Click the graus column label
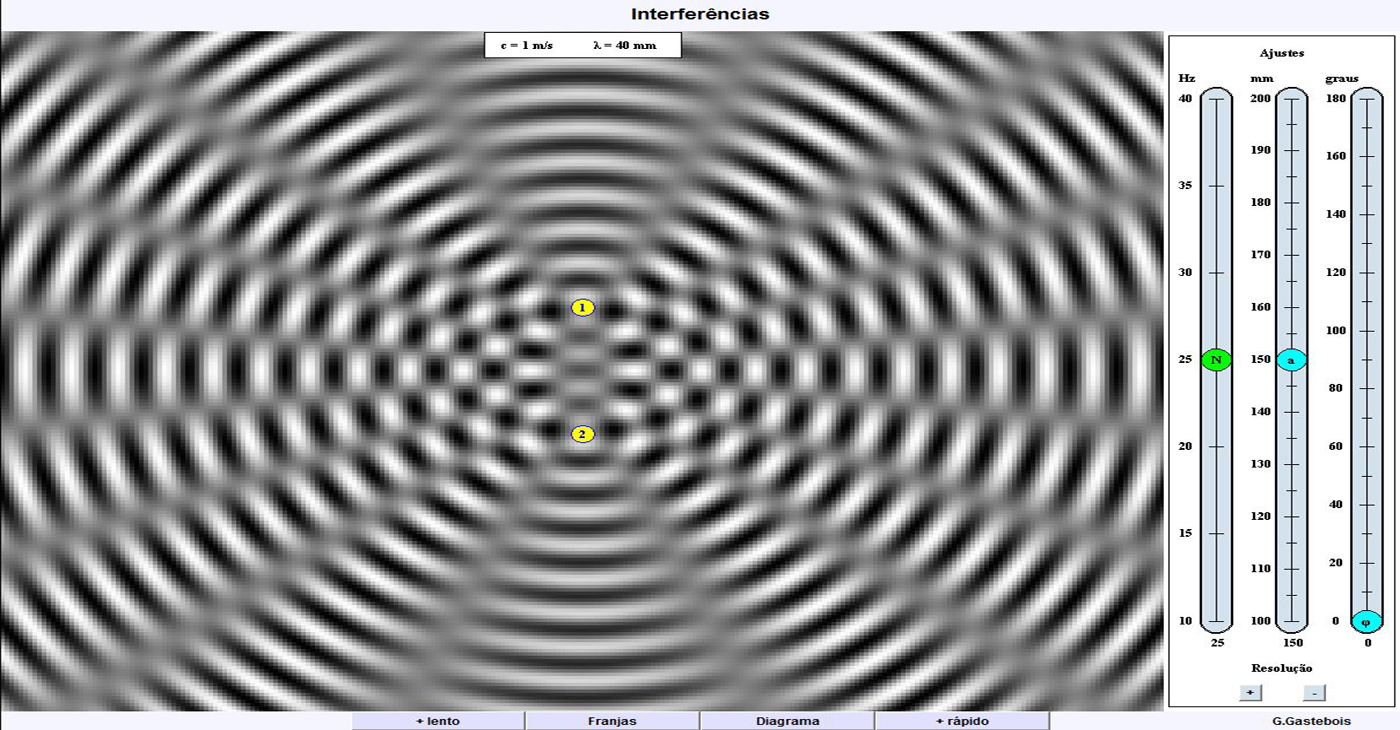 point(1342,78)
